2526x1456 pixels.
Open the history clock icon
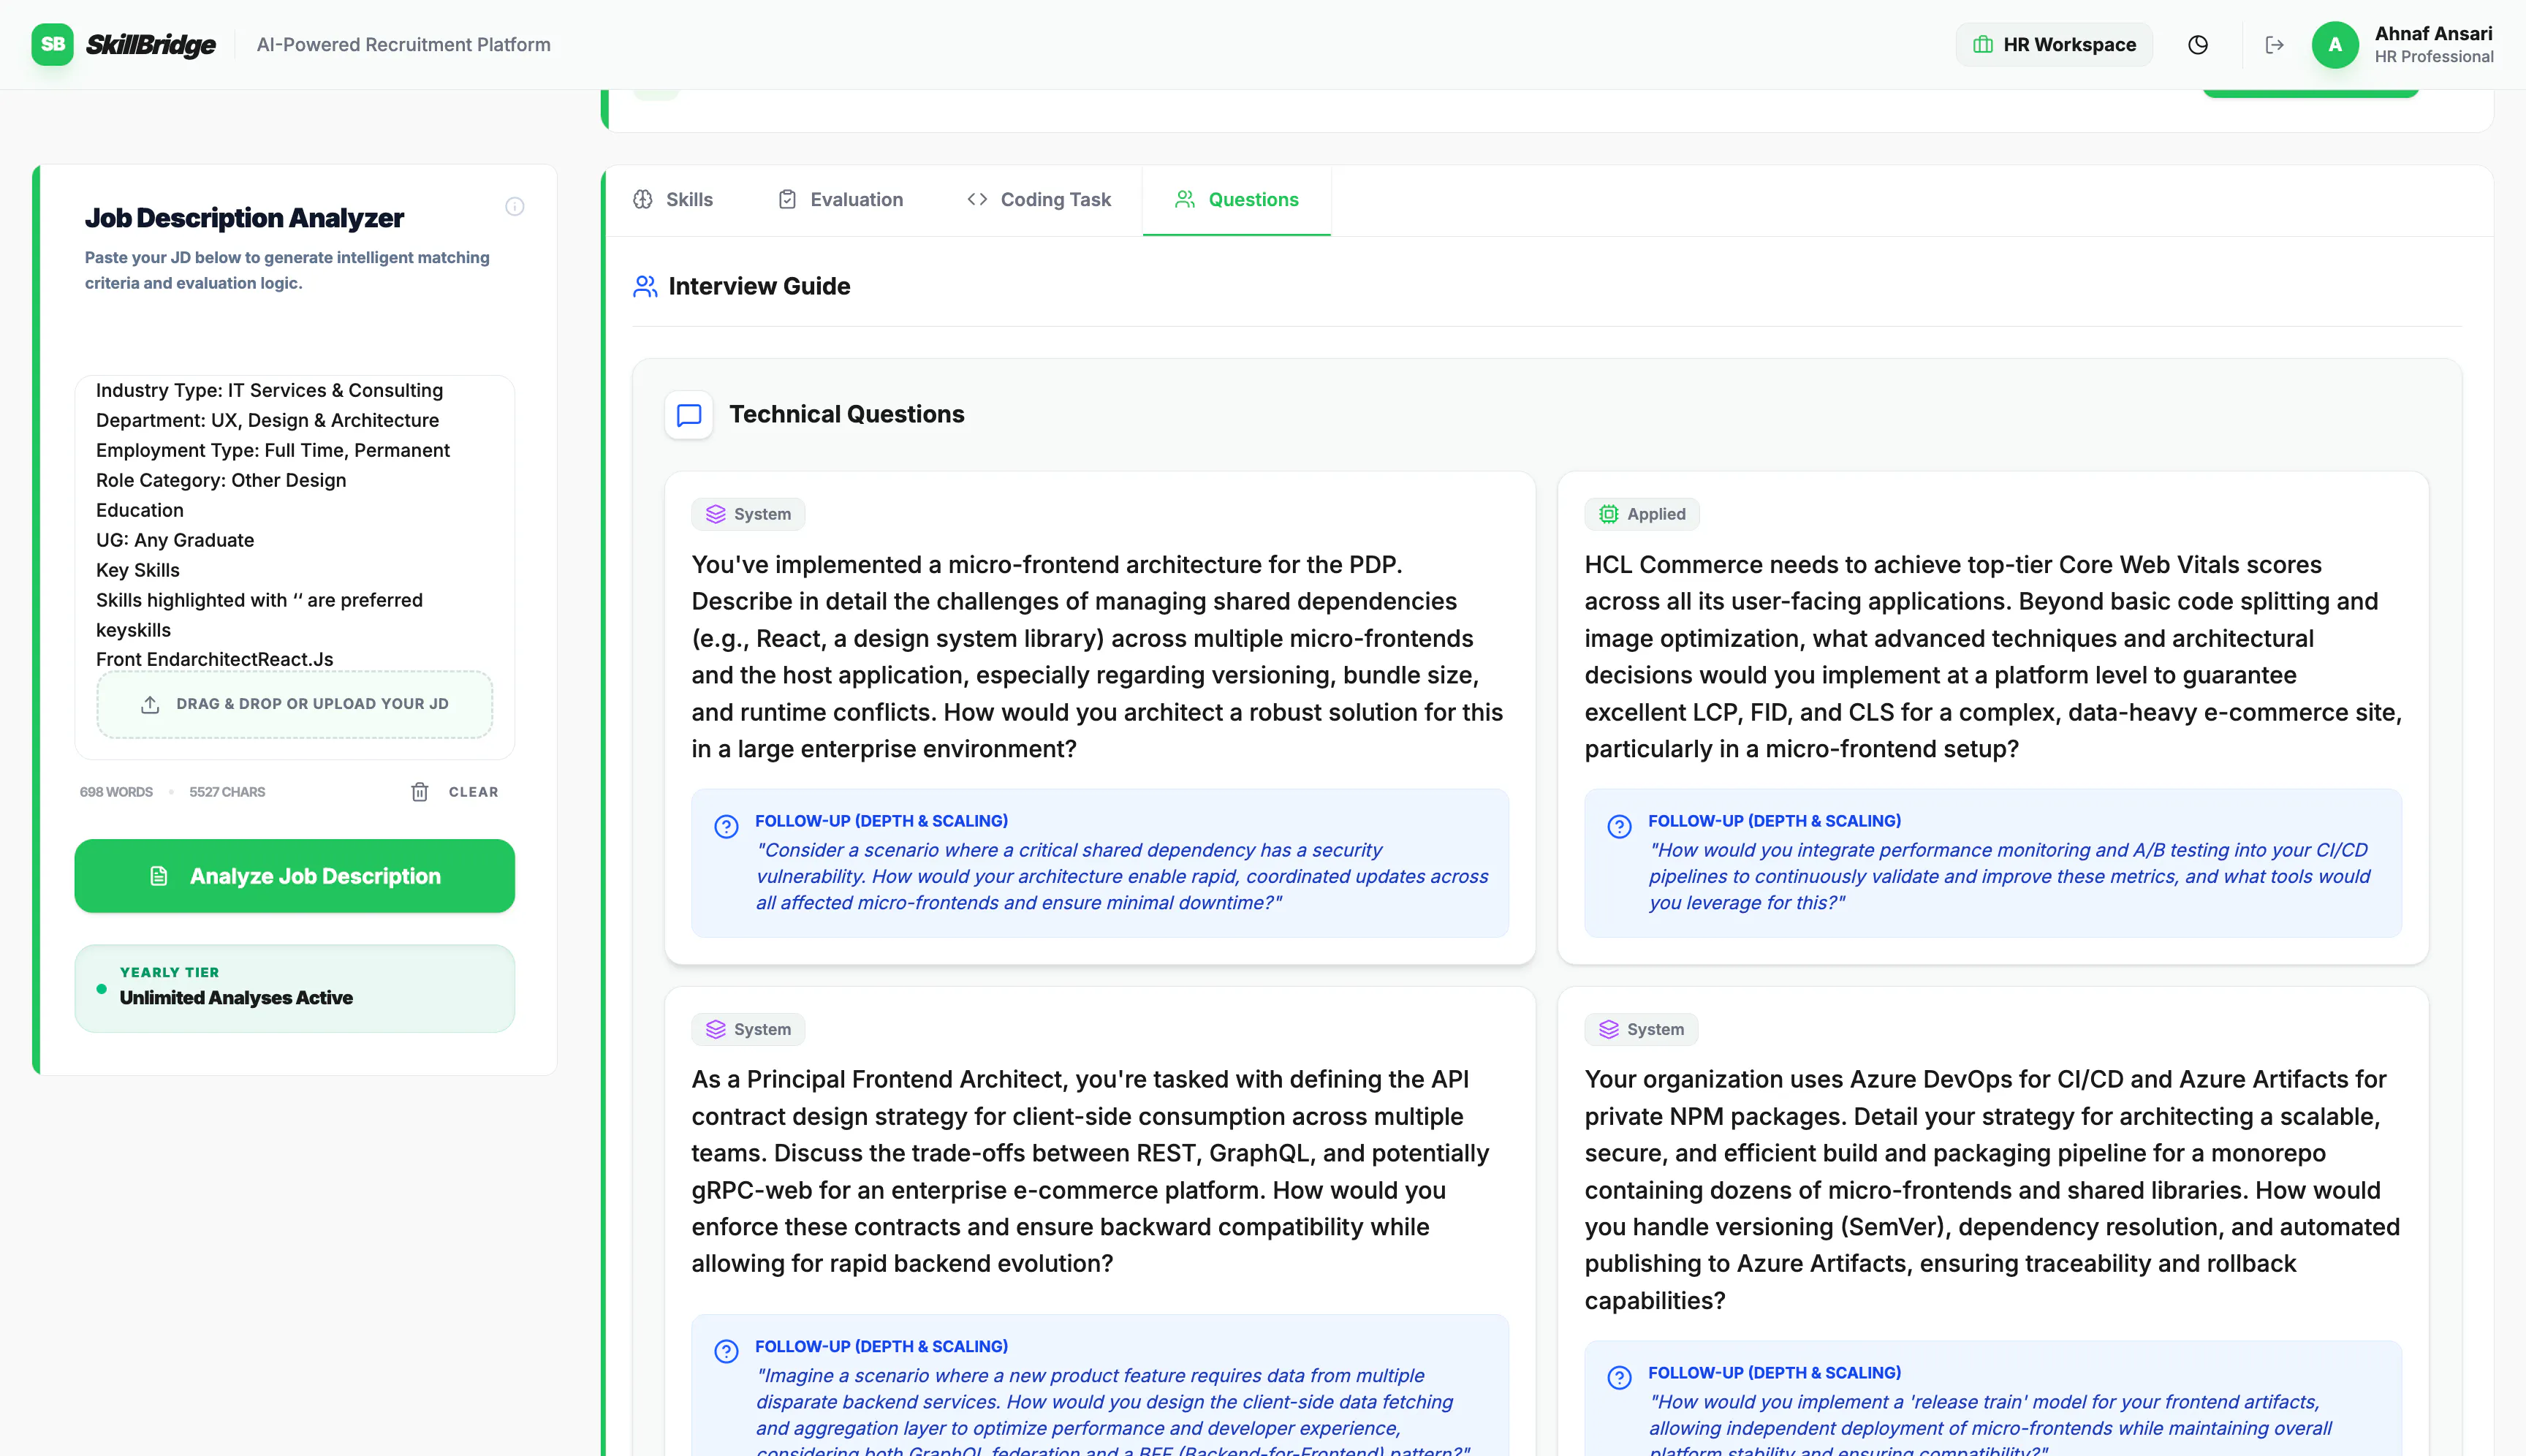[2197, 45]
